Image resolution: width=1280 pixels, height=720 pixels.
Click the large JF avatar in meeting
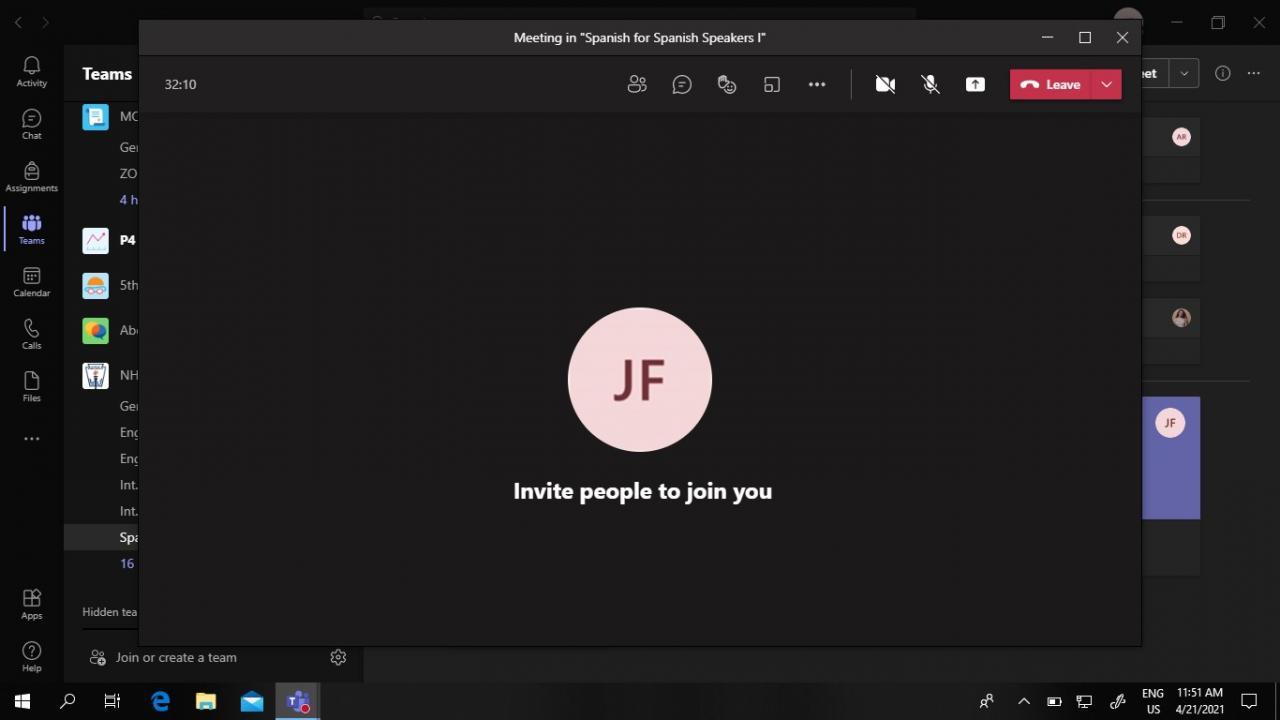coord(640,380)
